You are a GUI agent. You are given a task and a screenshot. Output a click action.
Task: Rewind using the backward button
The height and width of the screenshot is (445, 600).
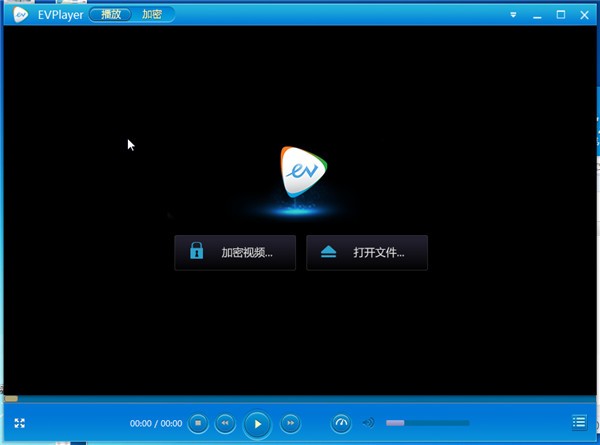coord(225,423)
